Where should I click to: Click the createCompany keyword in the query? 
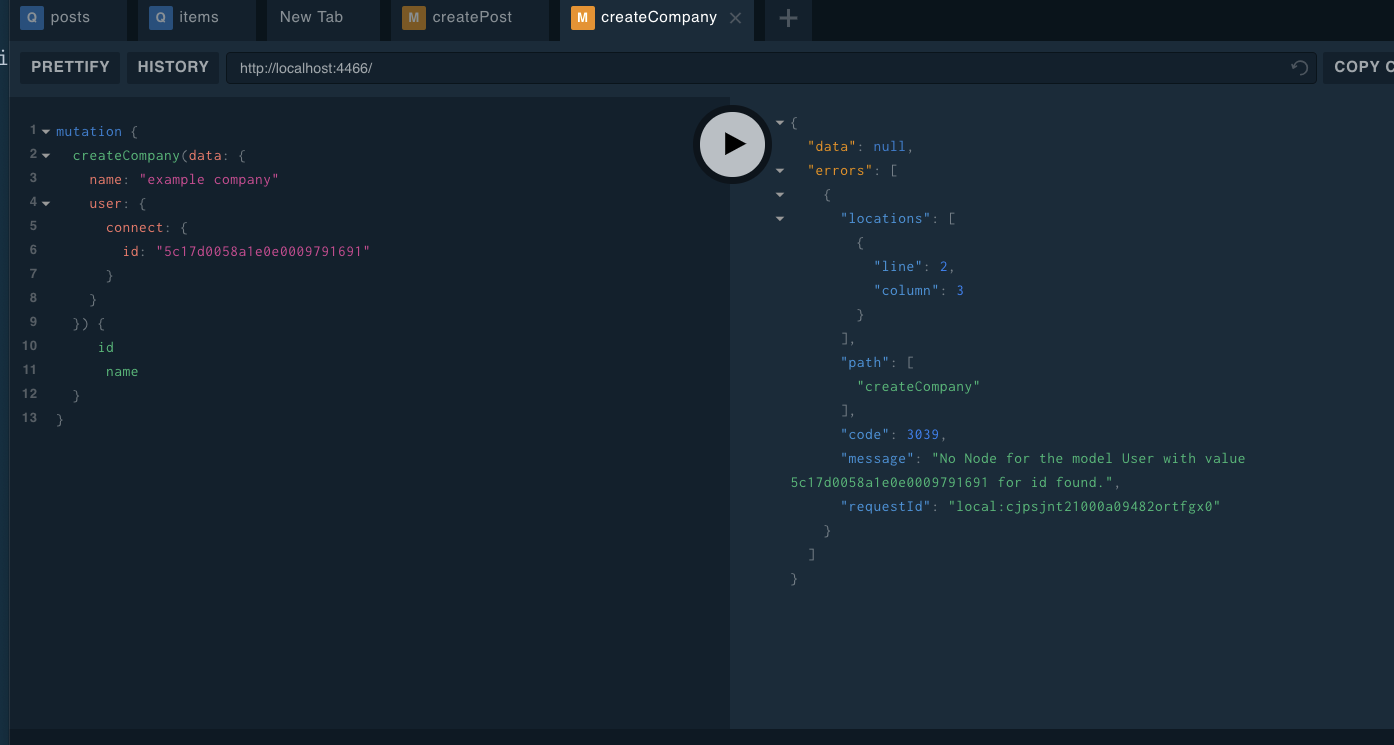click(127, 156)
